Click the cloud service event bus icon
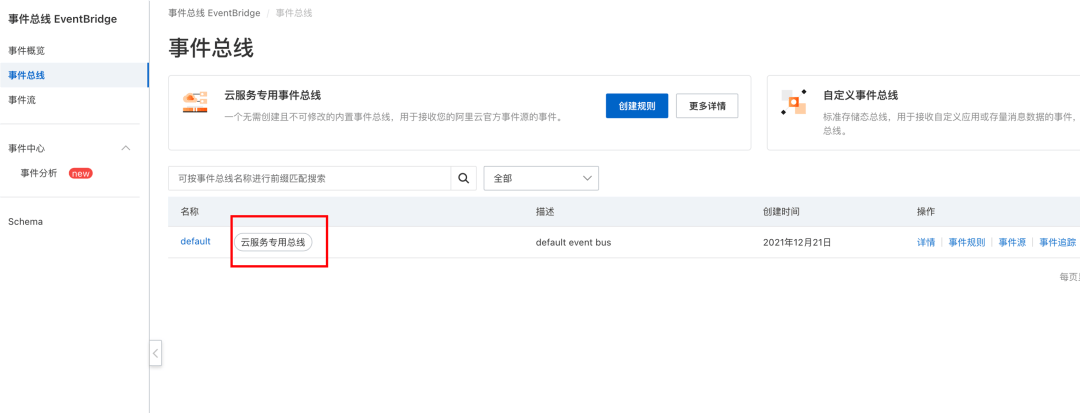Viewport: 1080px width, 413px height. 195,101
